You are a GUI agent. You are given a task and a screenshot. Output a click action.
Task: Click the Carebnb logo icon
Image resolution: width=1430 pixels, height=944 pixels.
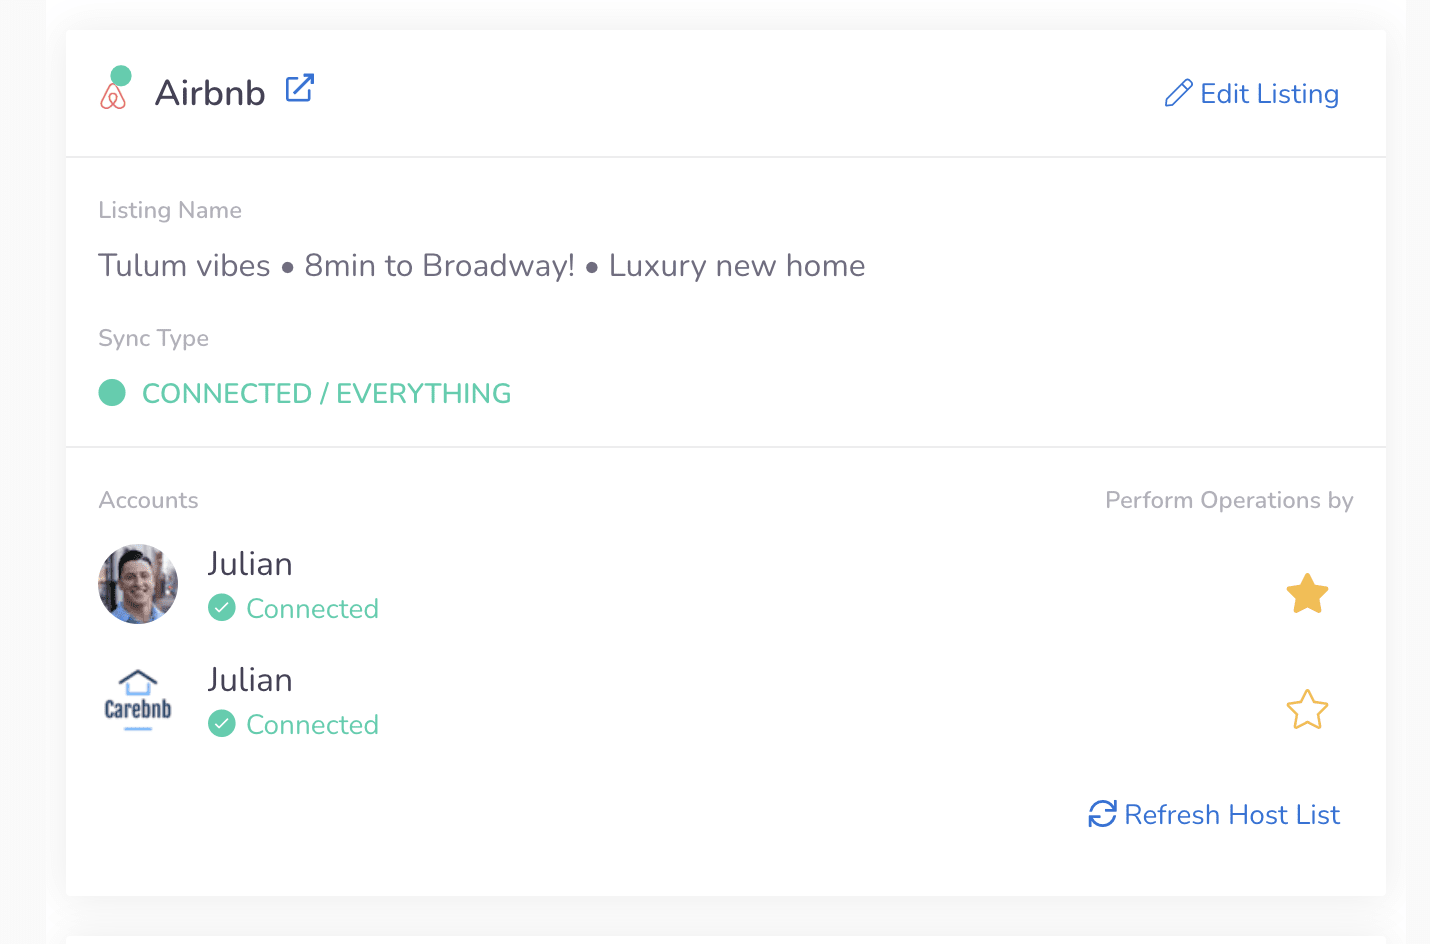click(x=137, y=700)
